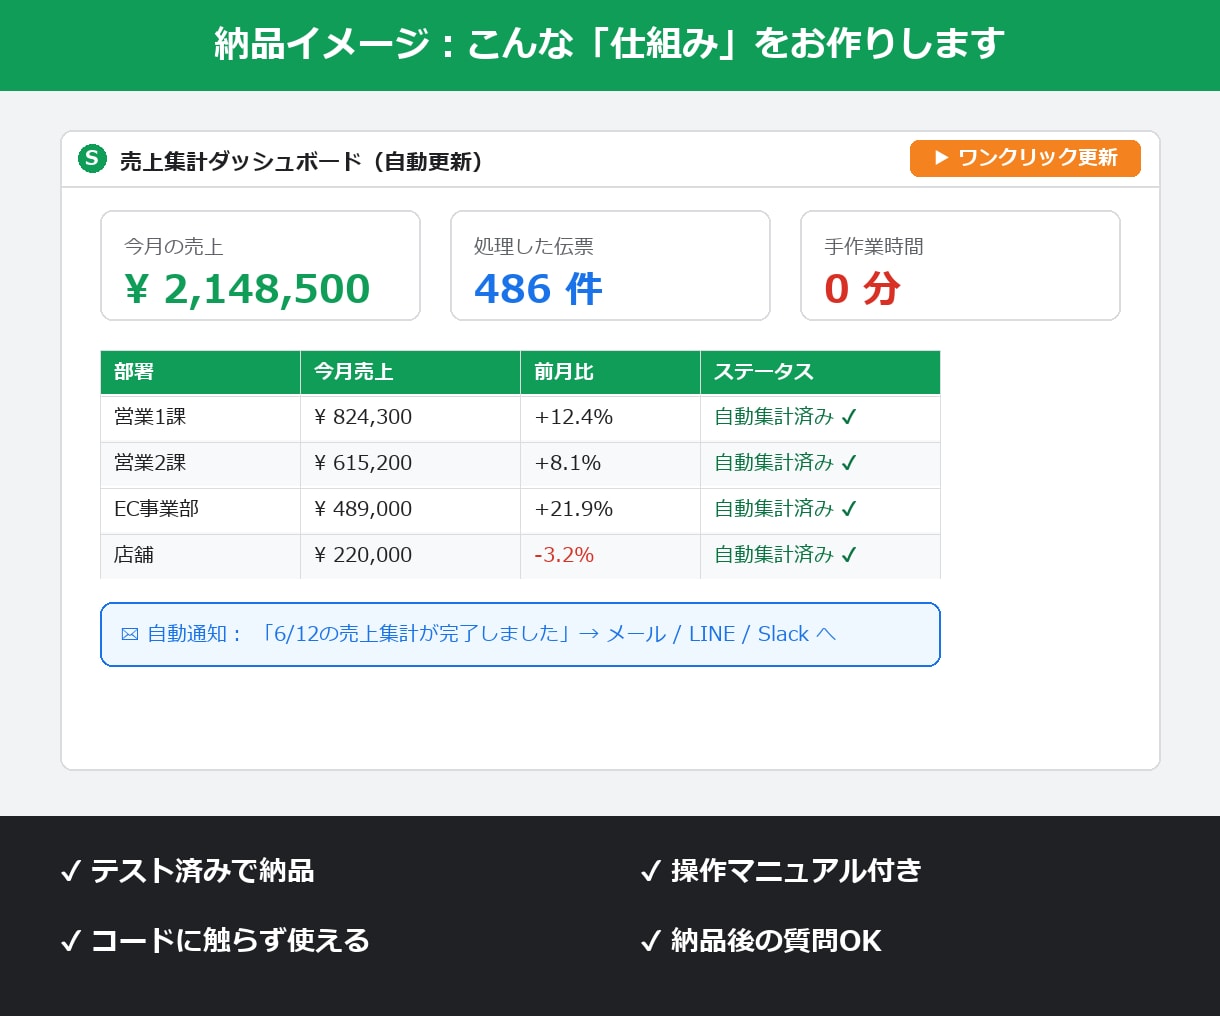Click the 売上集計ダッシュボード title text

tap(301, 162)
